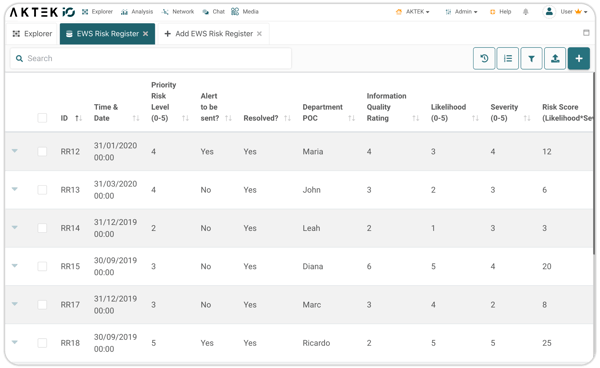This screenshot has height=368, width=600.
Task: Open the Add EWS Risk Register tab
Action: click(x=213, y=34)
